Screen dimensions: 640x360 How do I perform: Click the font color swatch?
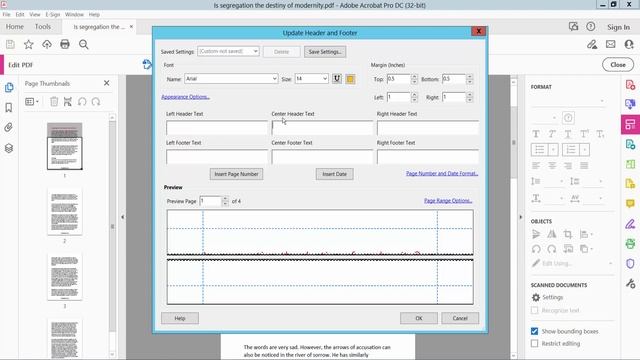click(x=350, y=79)
